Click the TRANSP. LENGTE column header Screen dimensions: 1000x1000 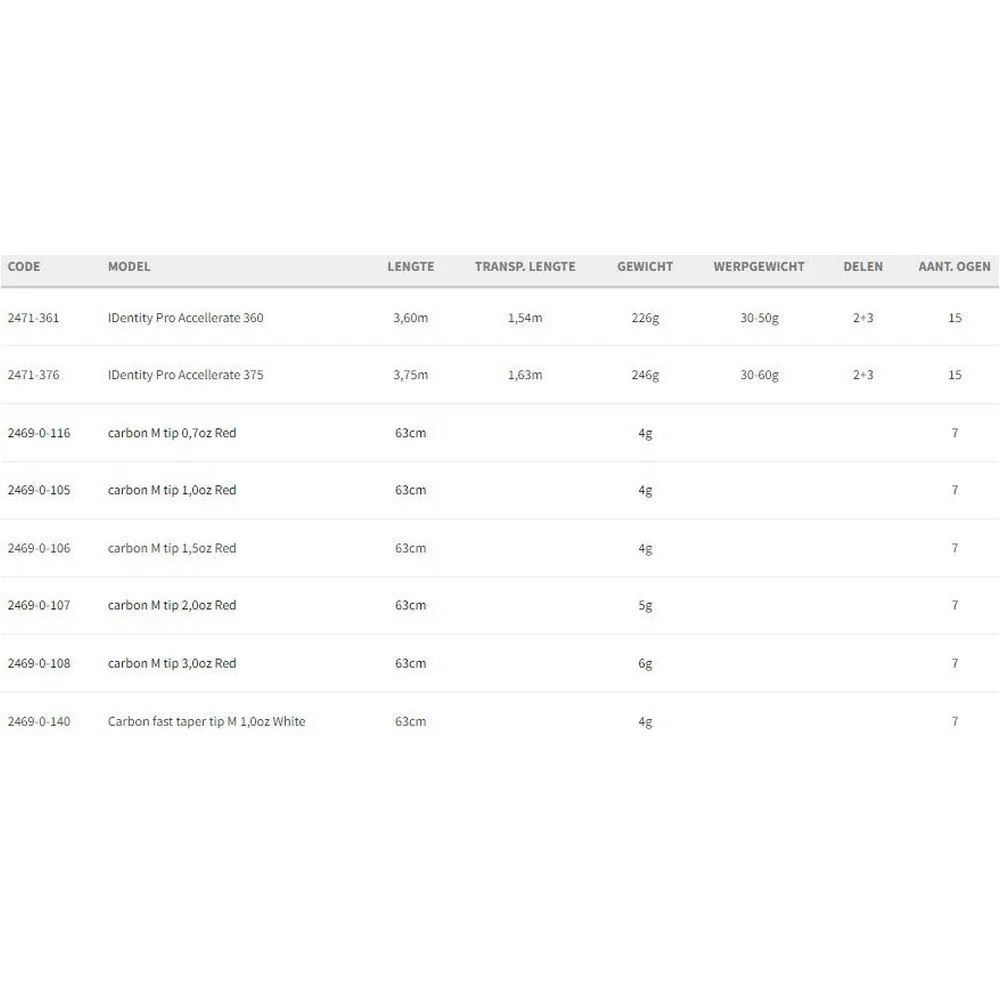(x=525, y=267)
